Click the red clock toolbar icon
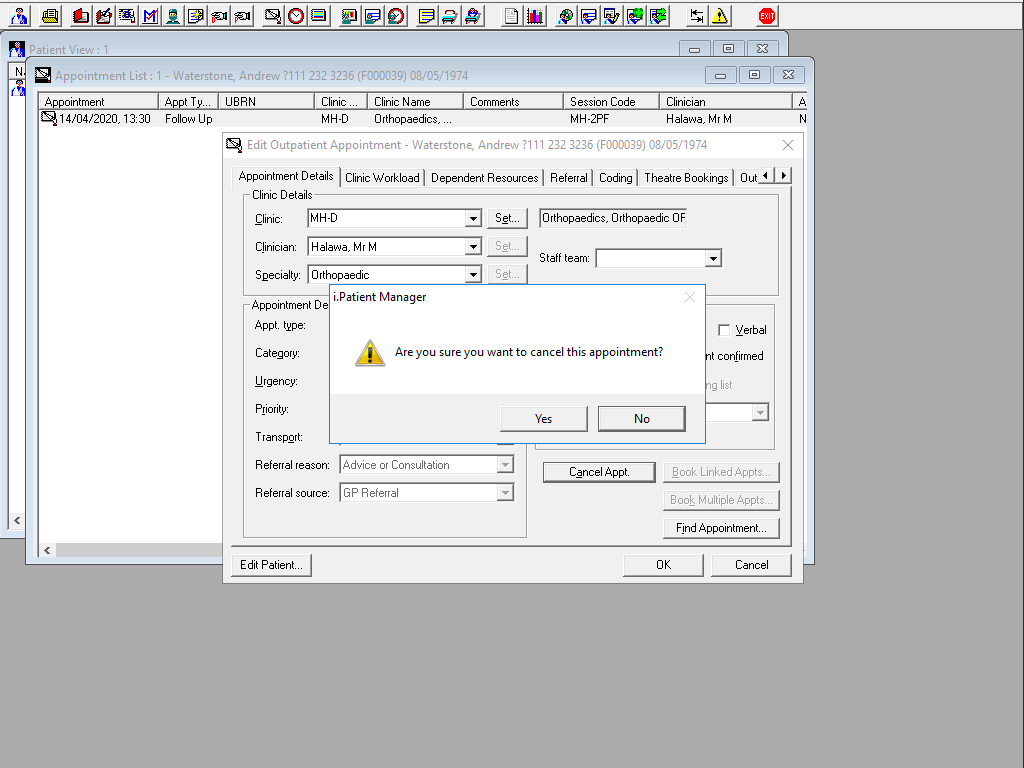Viewport: 1024px width, 768px height. tap(296, 16)
